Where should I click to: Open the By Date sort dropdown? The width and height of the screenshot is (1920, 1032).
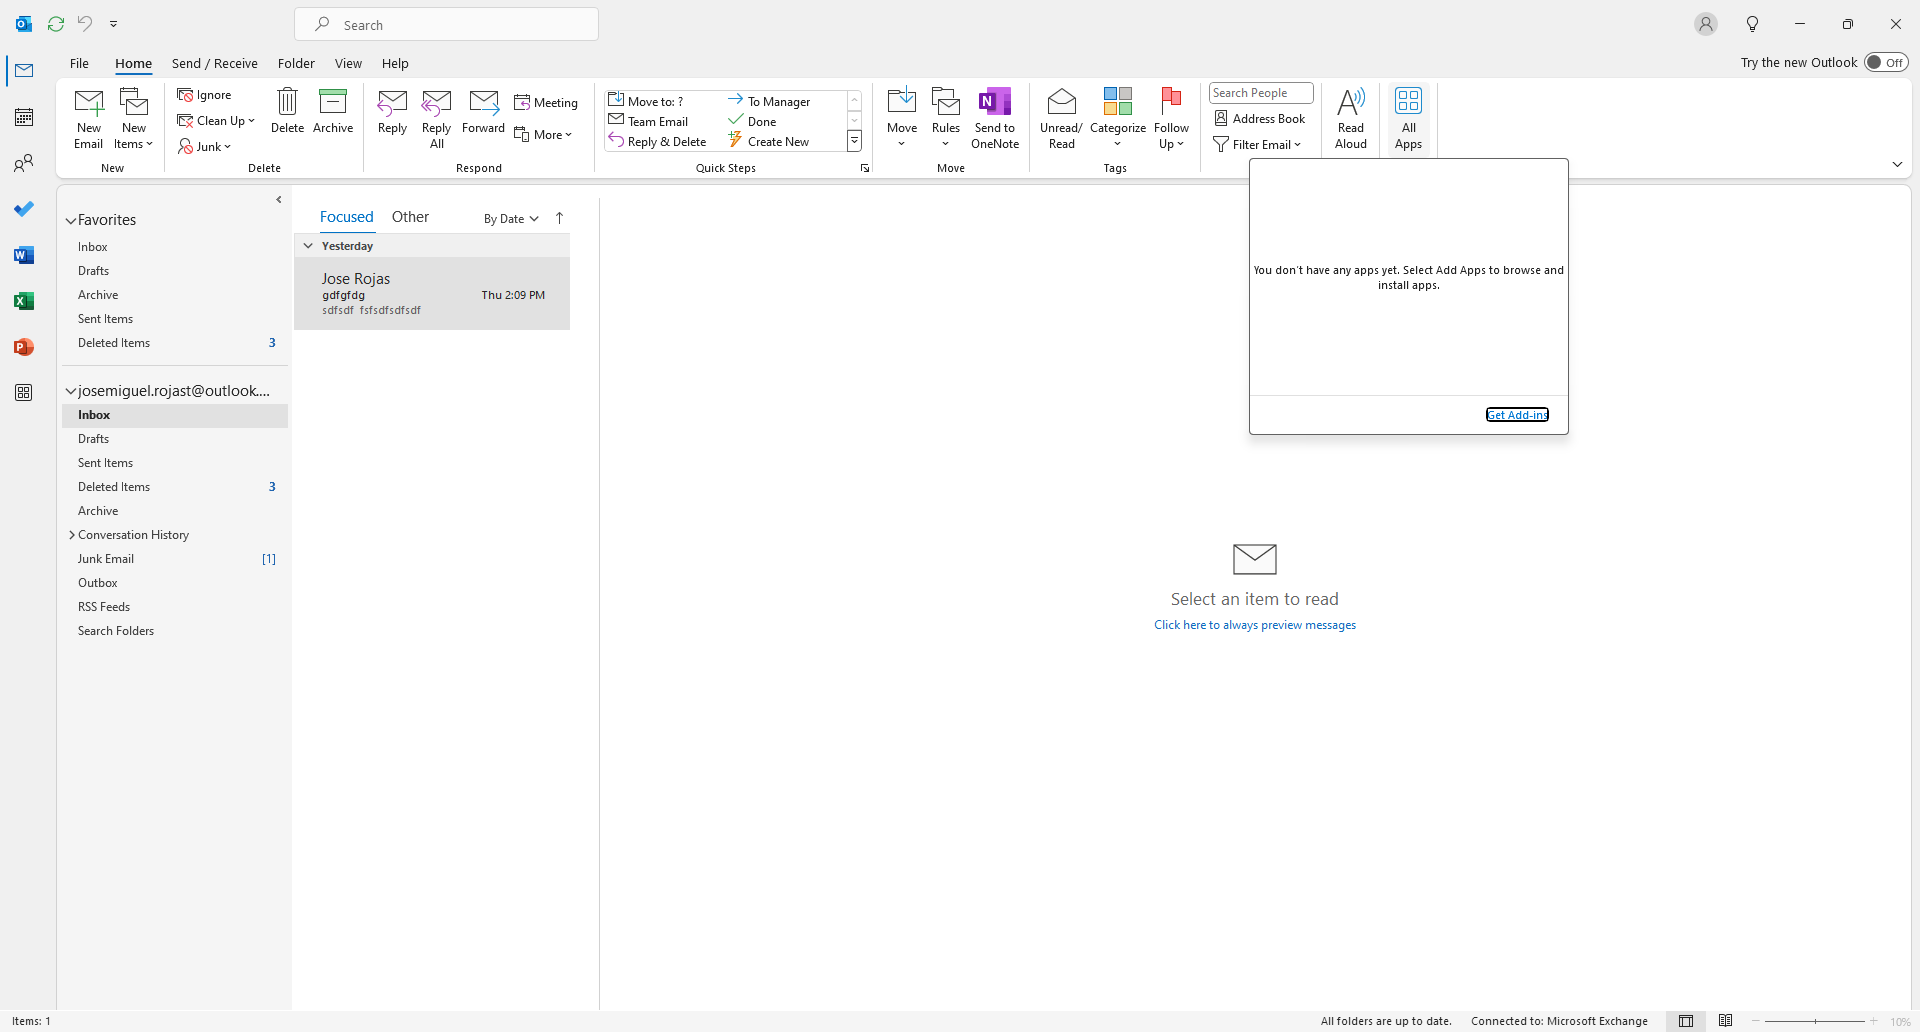click(511, 219)
